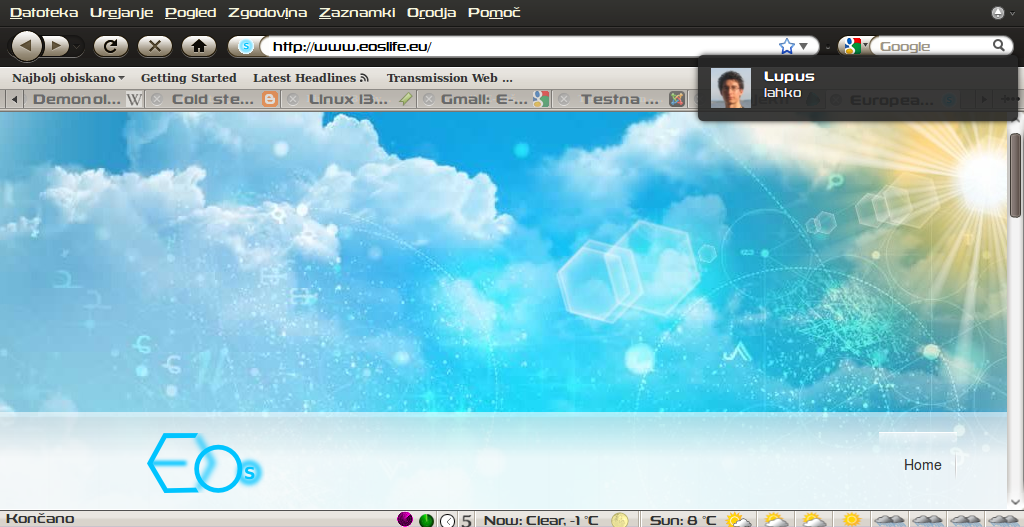Screen dimensions: 1024x527
Task: Click the vertical scrollbar thumb
Action: pos(1015,175)
